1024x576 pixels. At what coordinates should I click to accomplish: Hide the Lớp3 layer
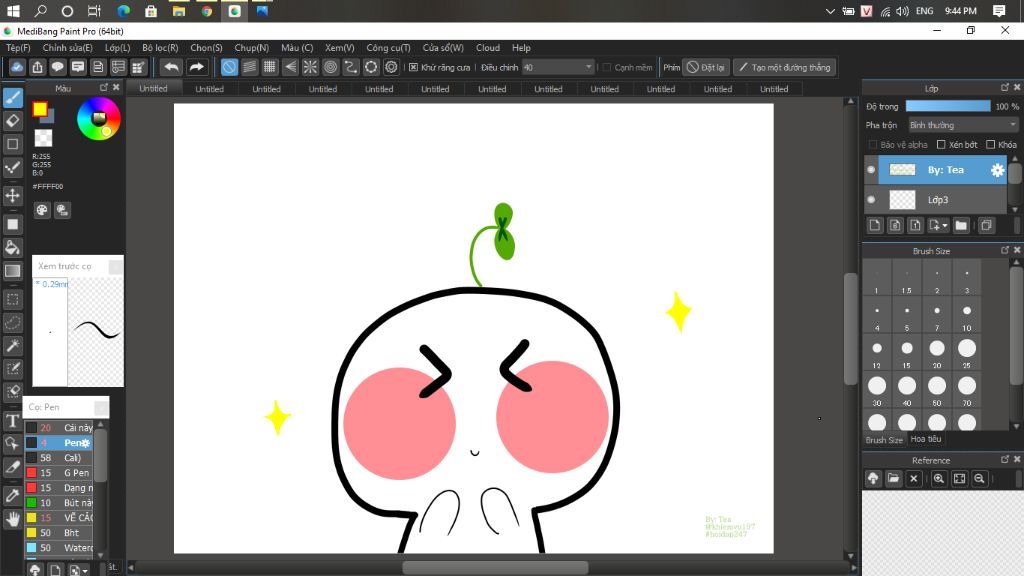pos(871,200)
